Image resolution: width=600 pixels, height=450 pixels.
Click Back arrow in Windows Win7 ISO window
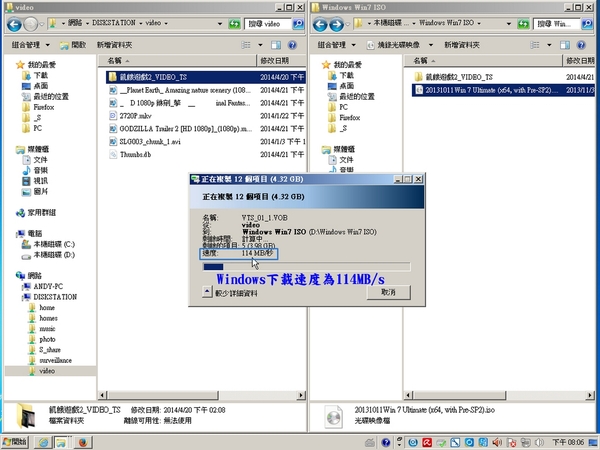320,24
